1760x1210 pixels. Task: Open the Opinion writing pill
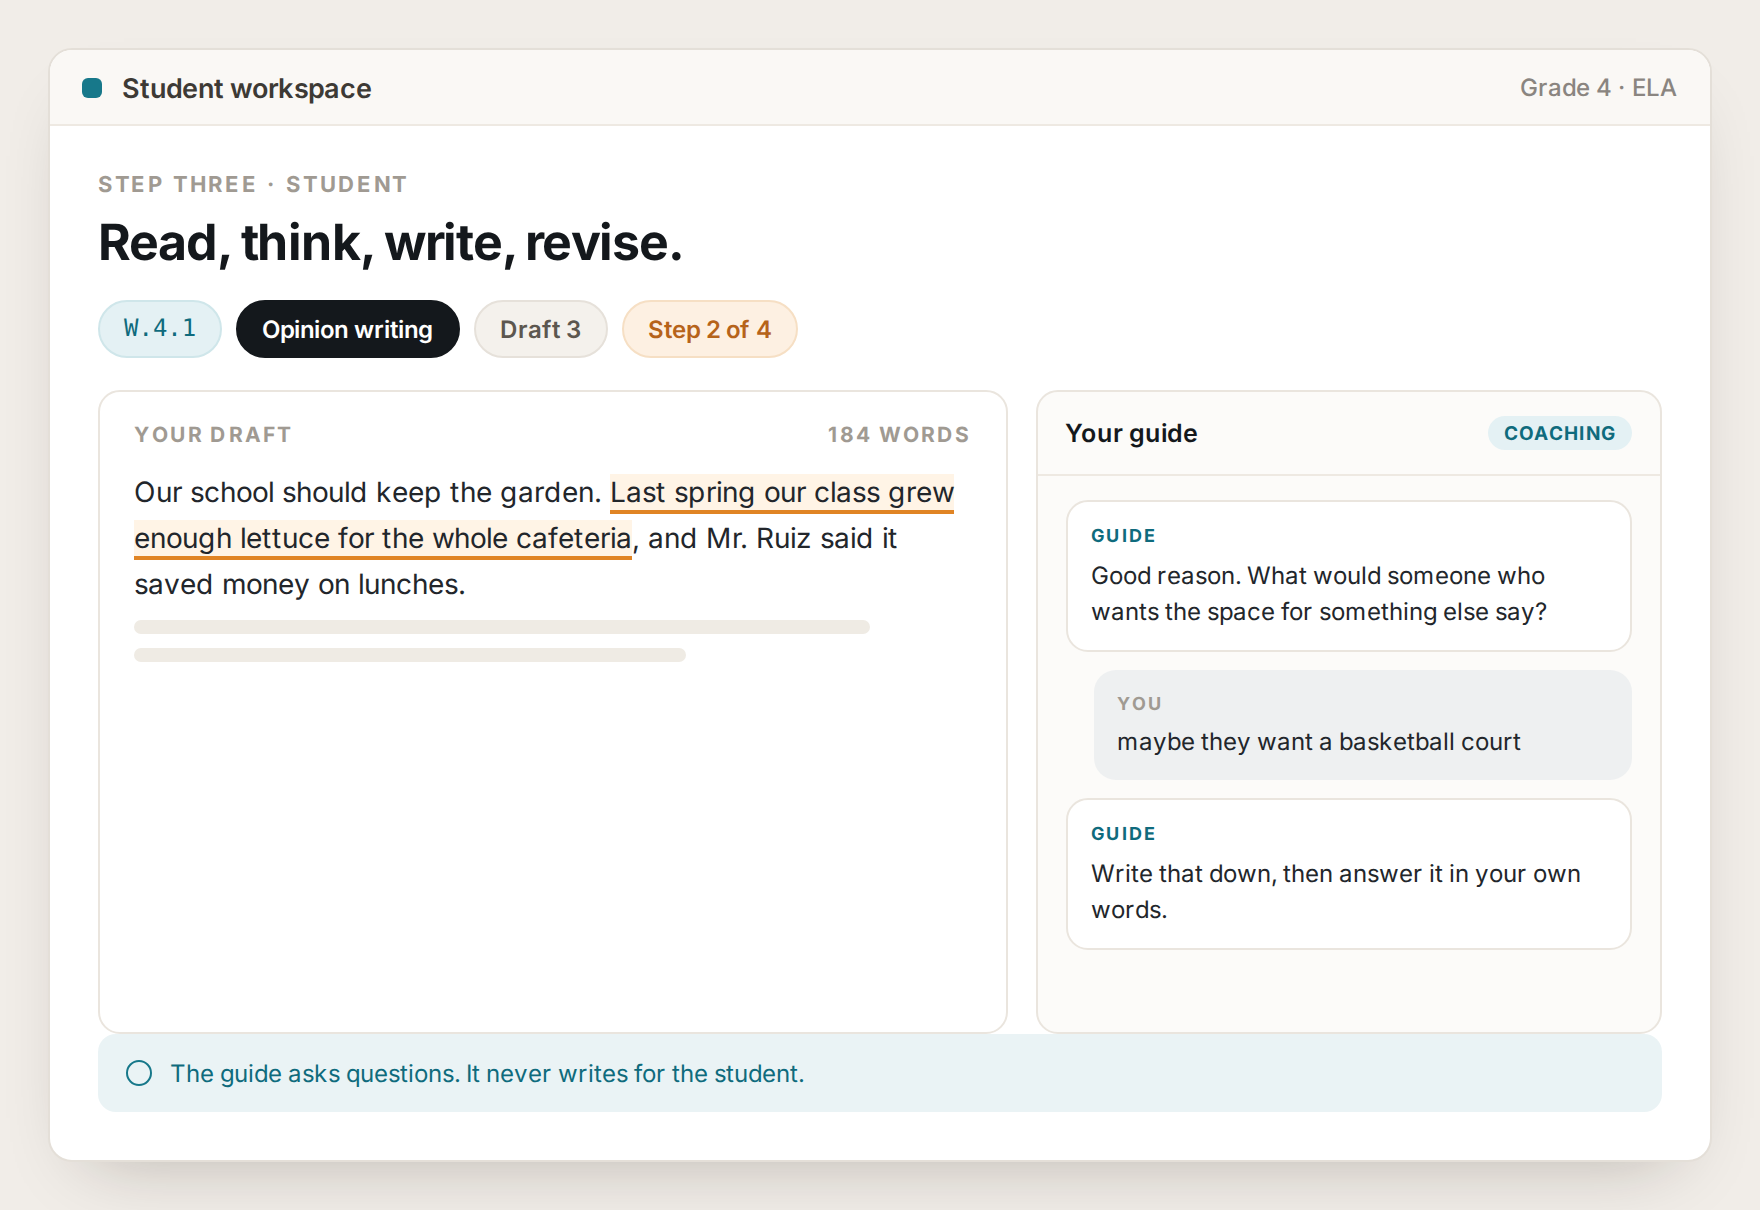tap(348, 329)
